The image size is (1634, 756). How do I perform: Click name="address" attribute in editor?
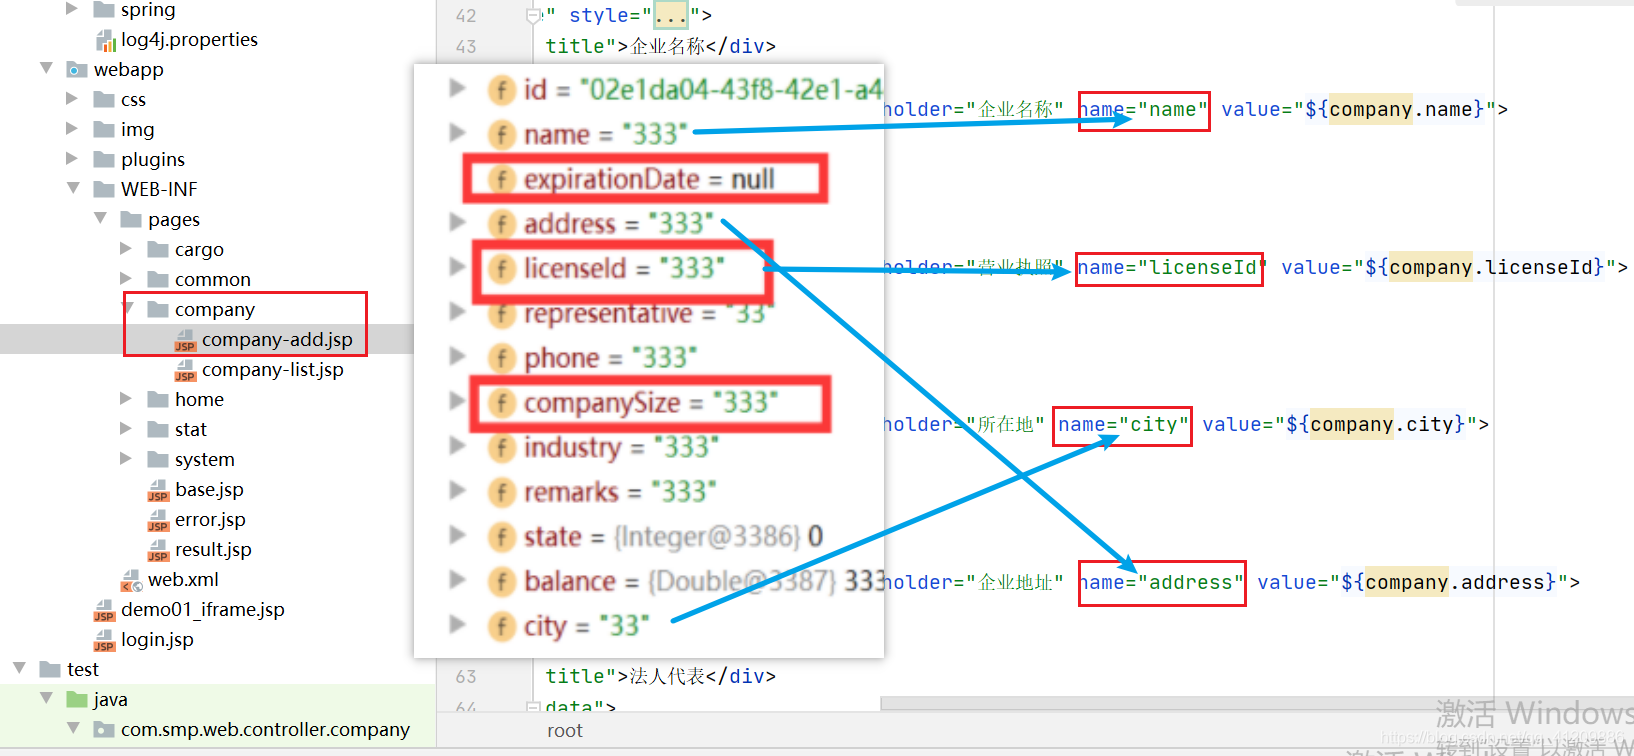point(1162,582)
